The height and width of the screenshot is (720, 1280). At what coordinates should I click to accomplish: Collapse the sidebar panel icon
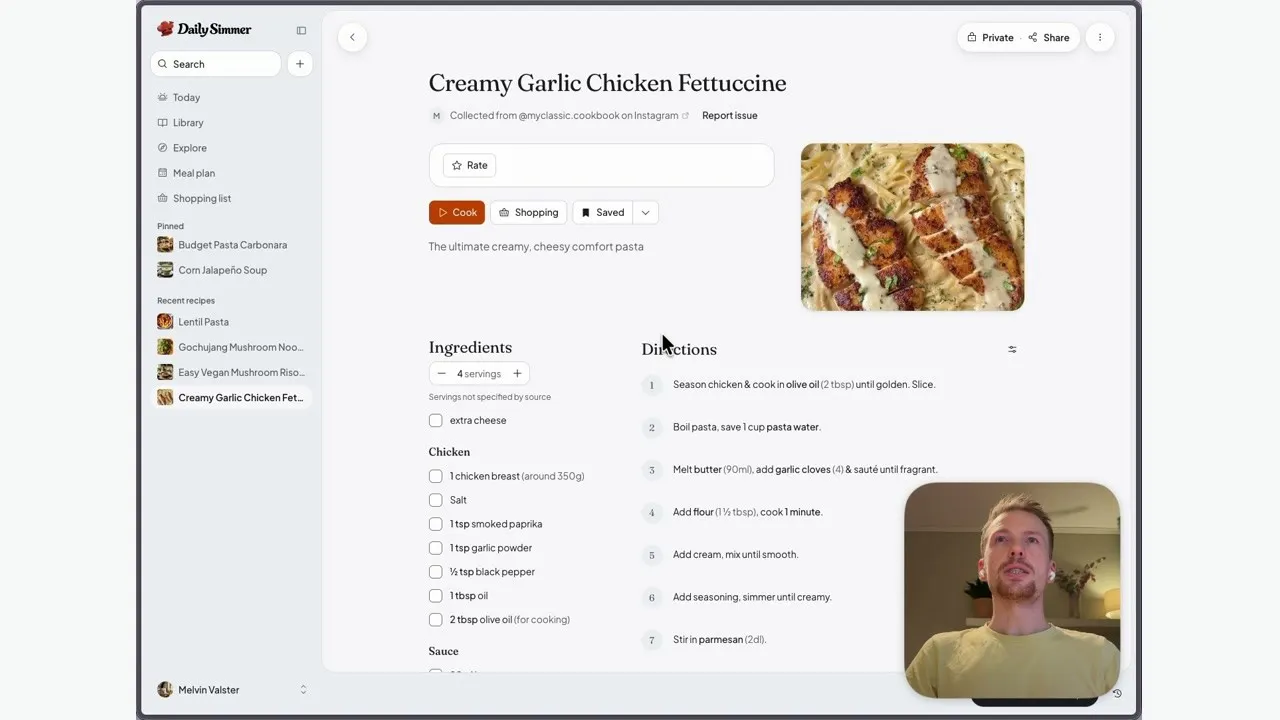(x=301, y=30)
